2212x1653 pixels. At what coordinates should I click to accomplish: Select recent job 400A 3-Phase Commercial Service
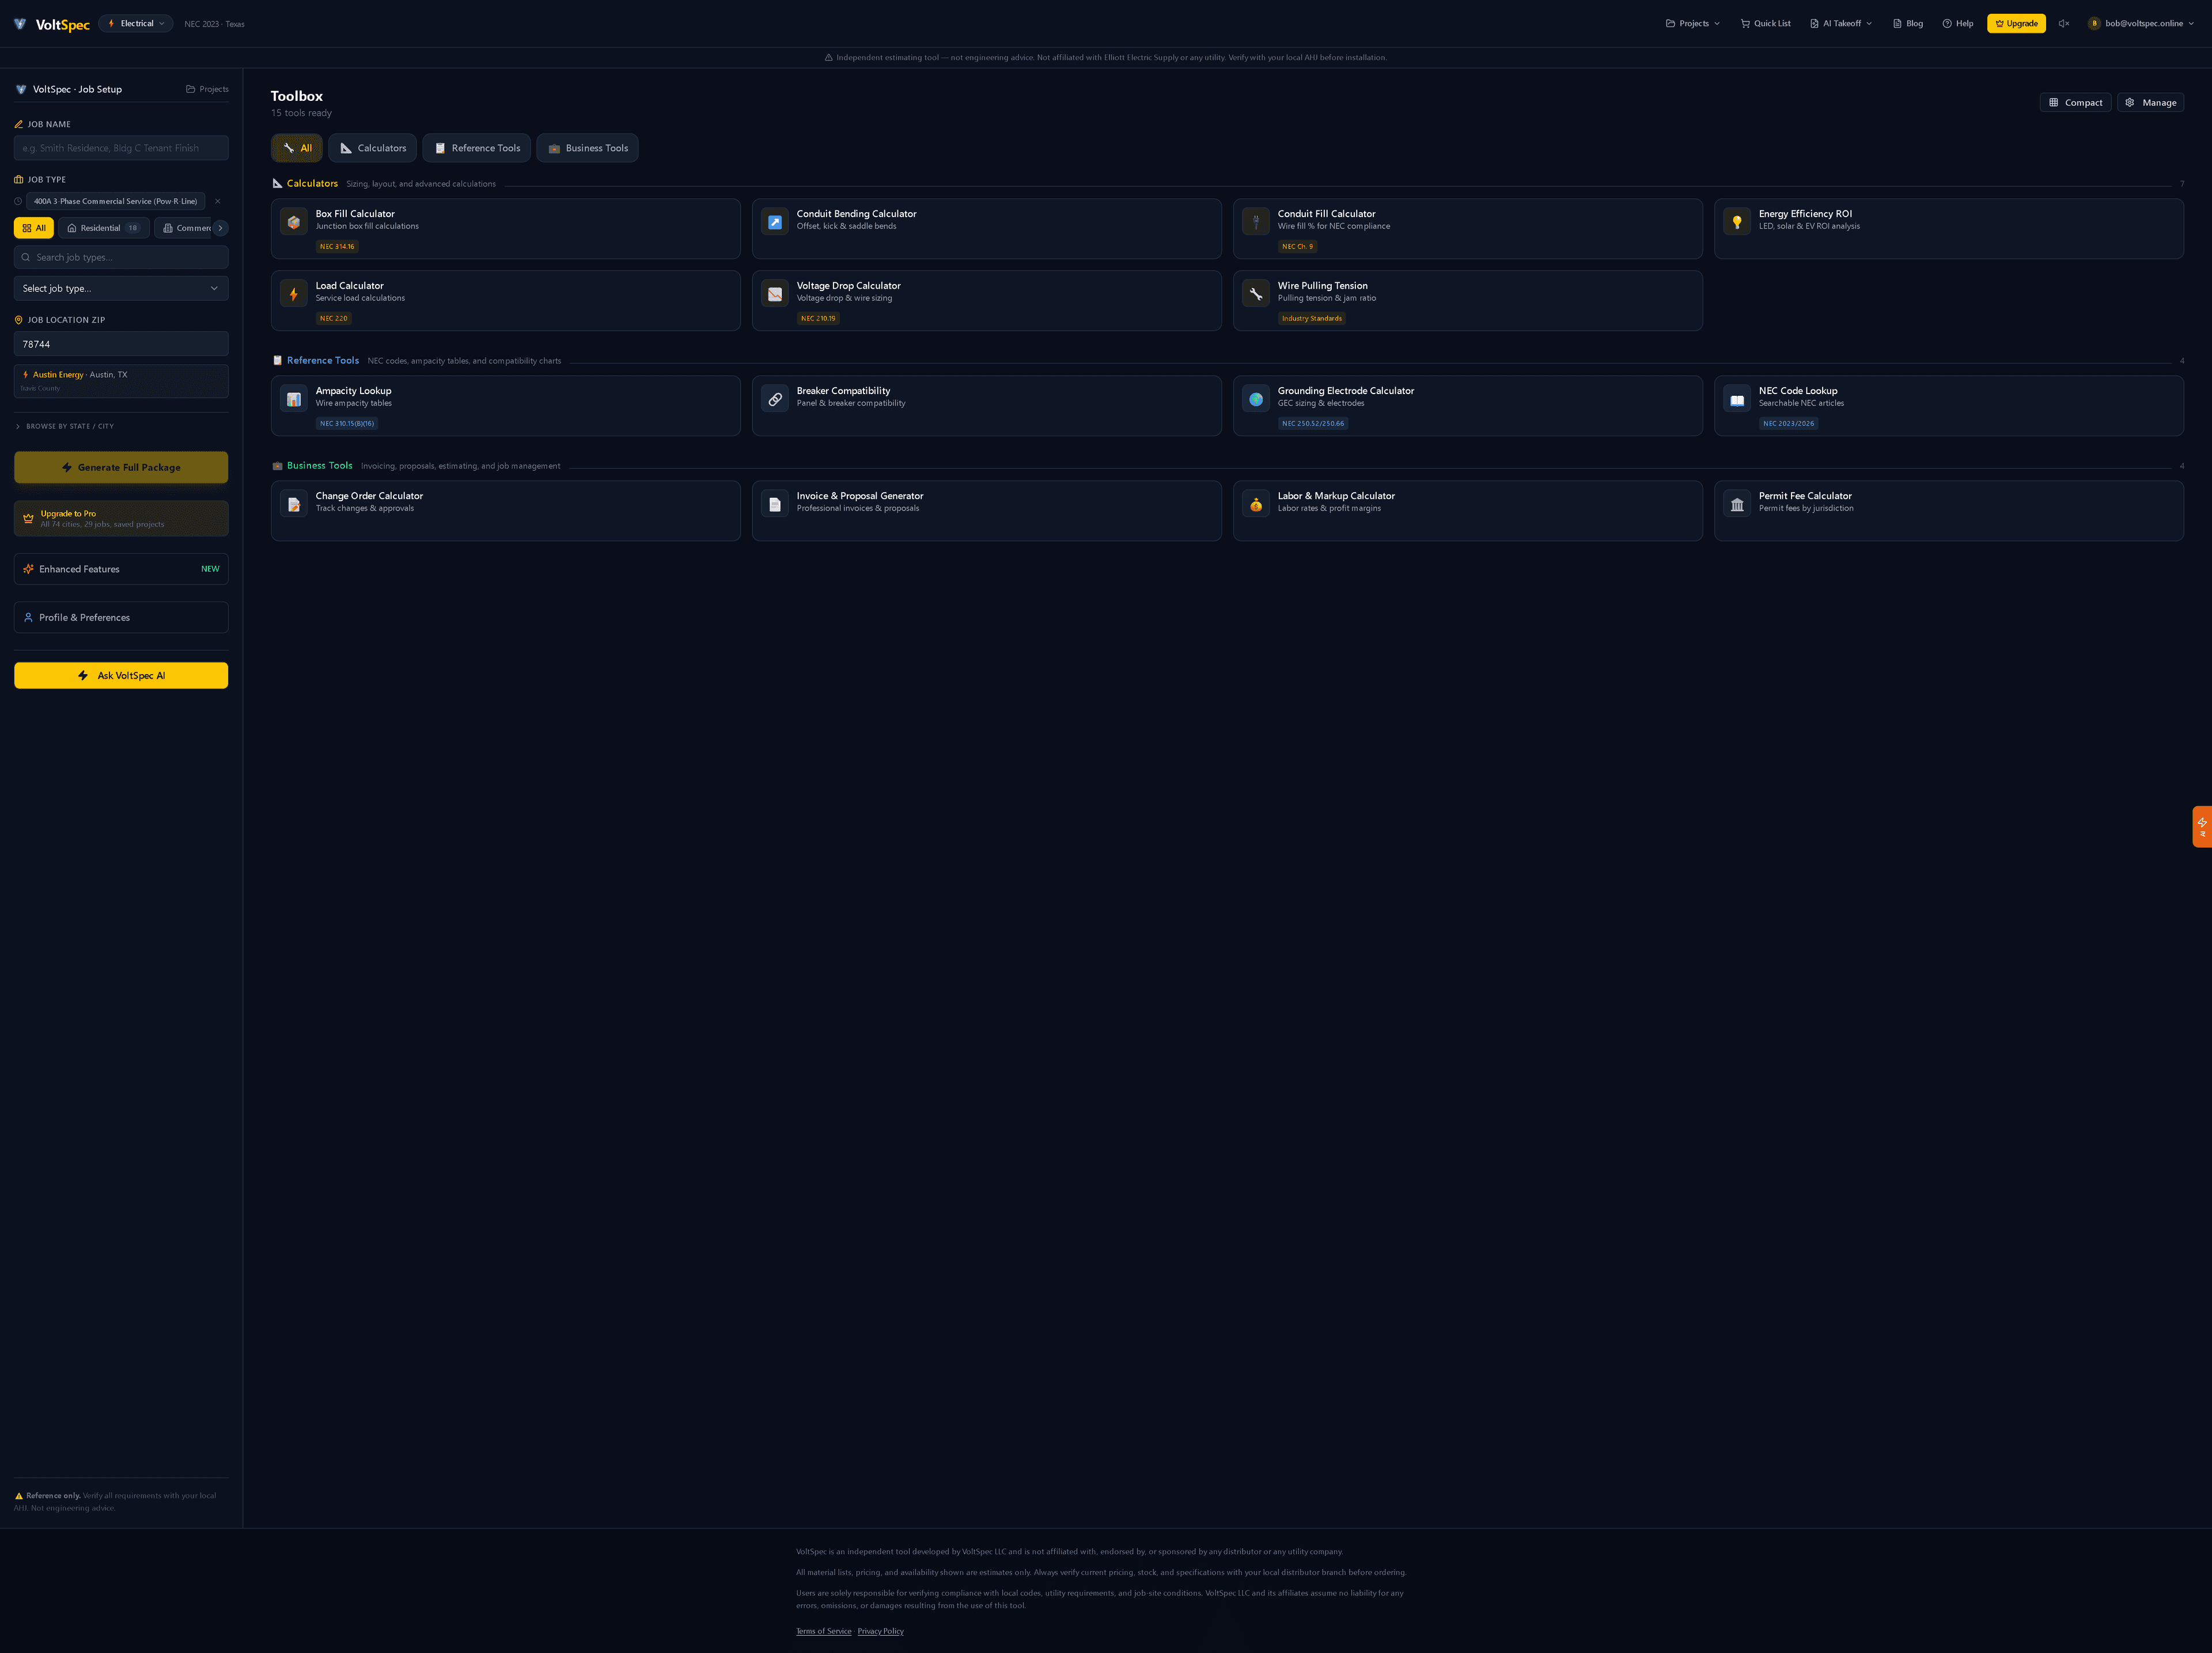click(x=116, y=201)
